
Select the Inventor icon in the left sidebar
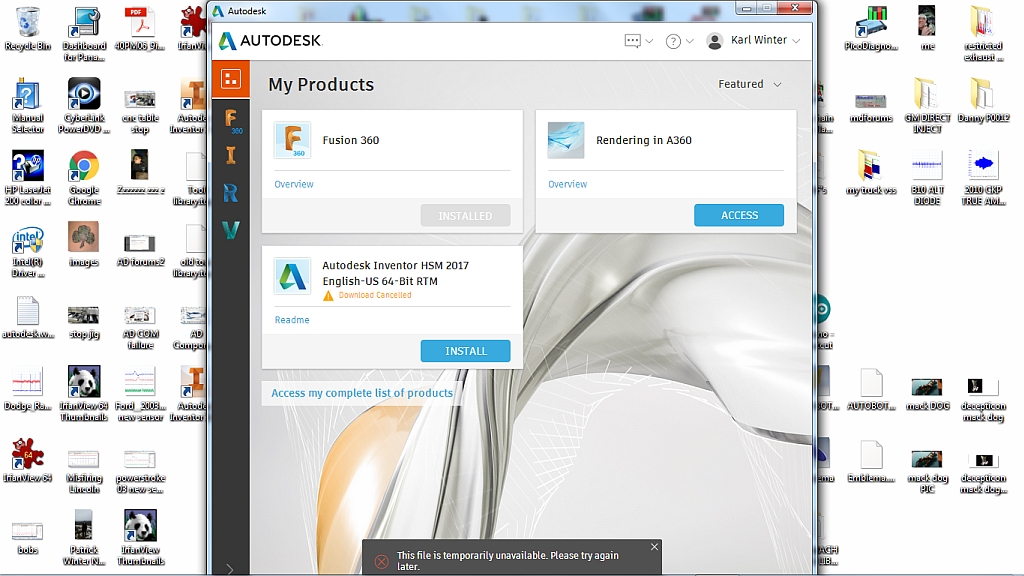coord(231,156)
